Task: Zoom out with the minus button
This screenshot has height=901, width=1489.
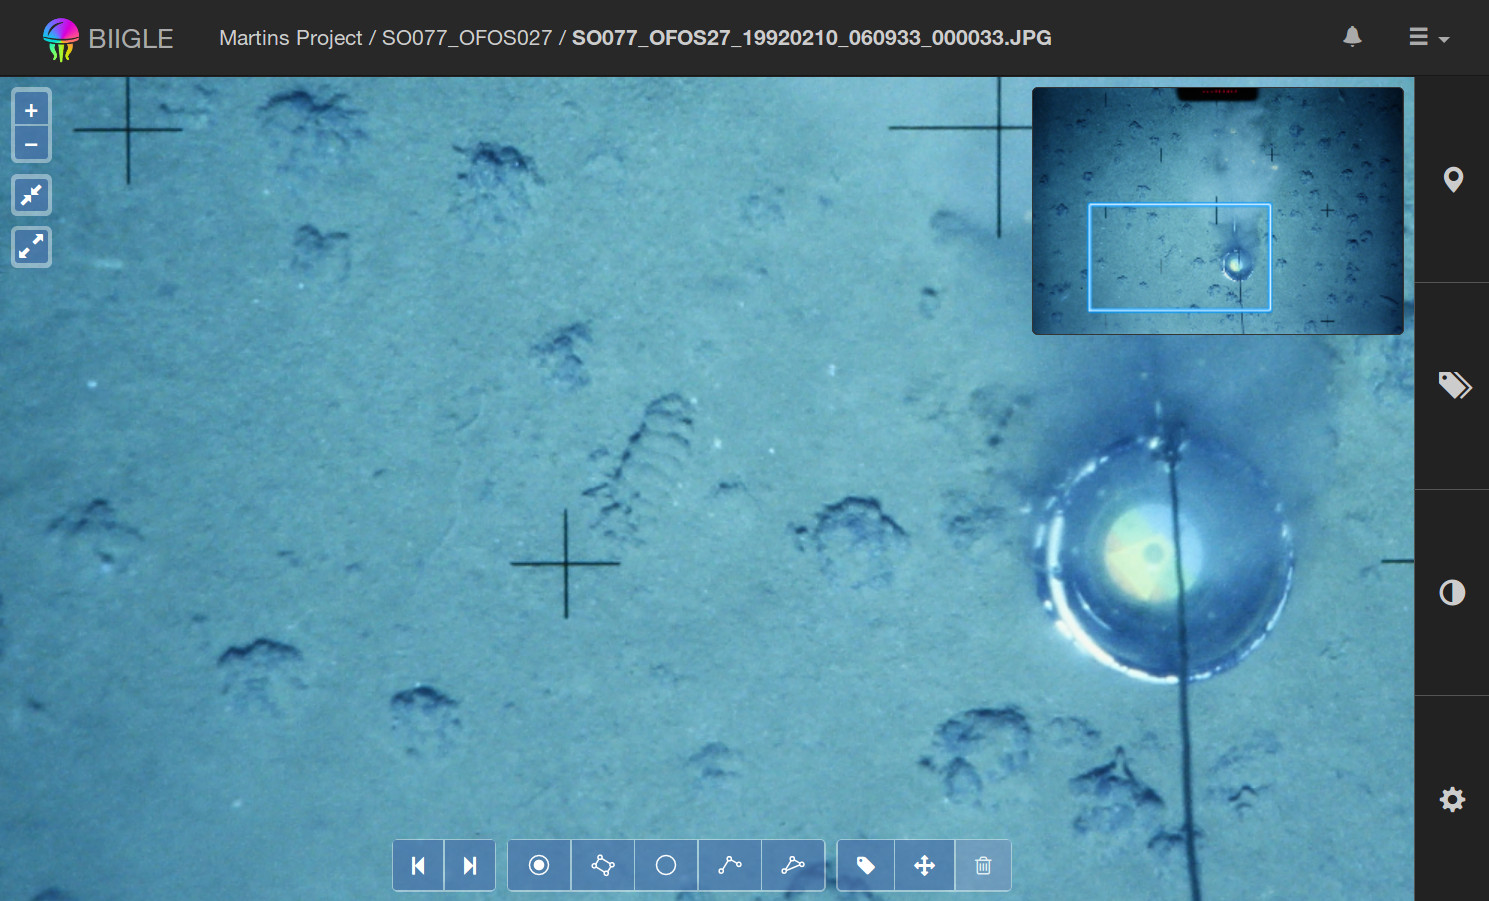Action: (31, 145)
